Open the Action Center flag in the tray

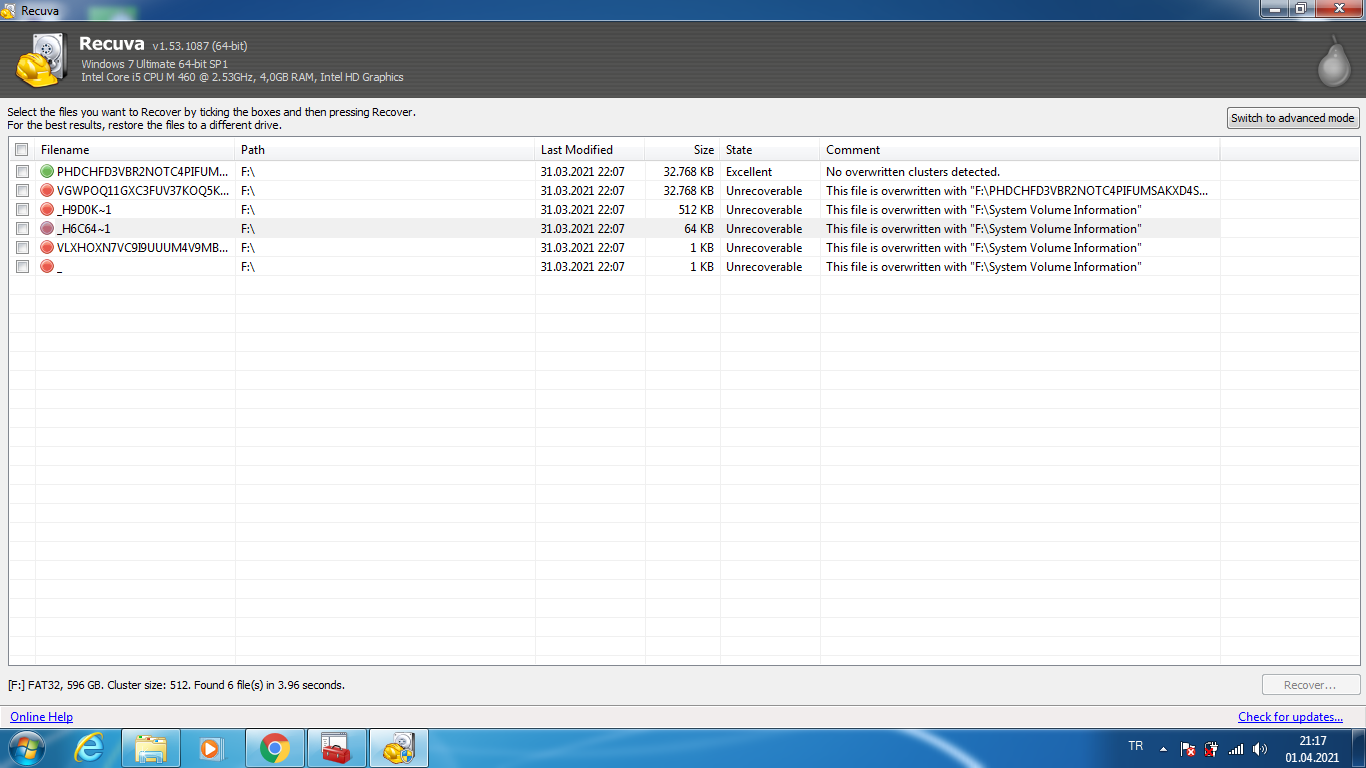1188,748
